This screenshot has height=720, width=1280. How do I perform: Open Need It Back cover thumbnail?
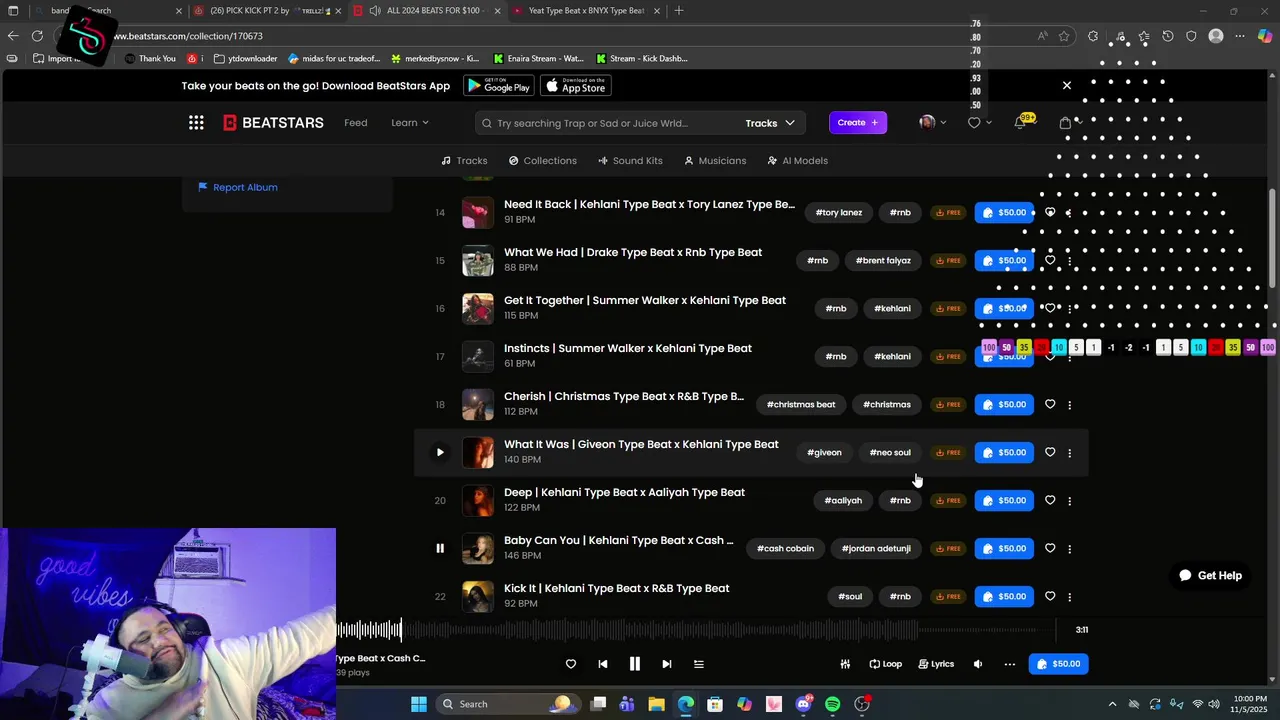pos(478,212)
